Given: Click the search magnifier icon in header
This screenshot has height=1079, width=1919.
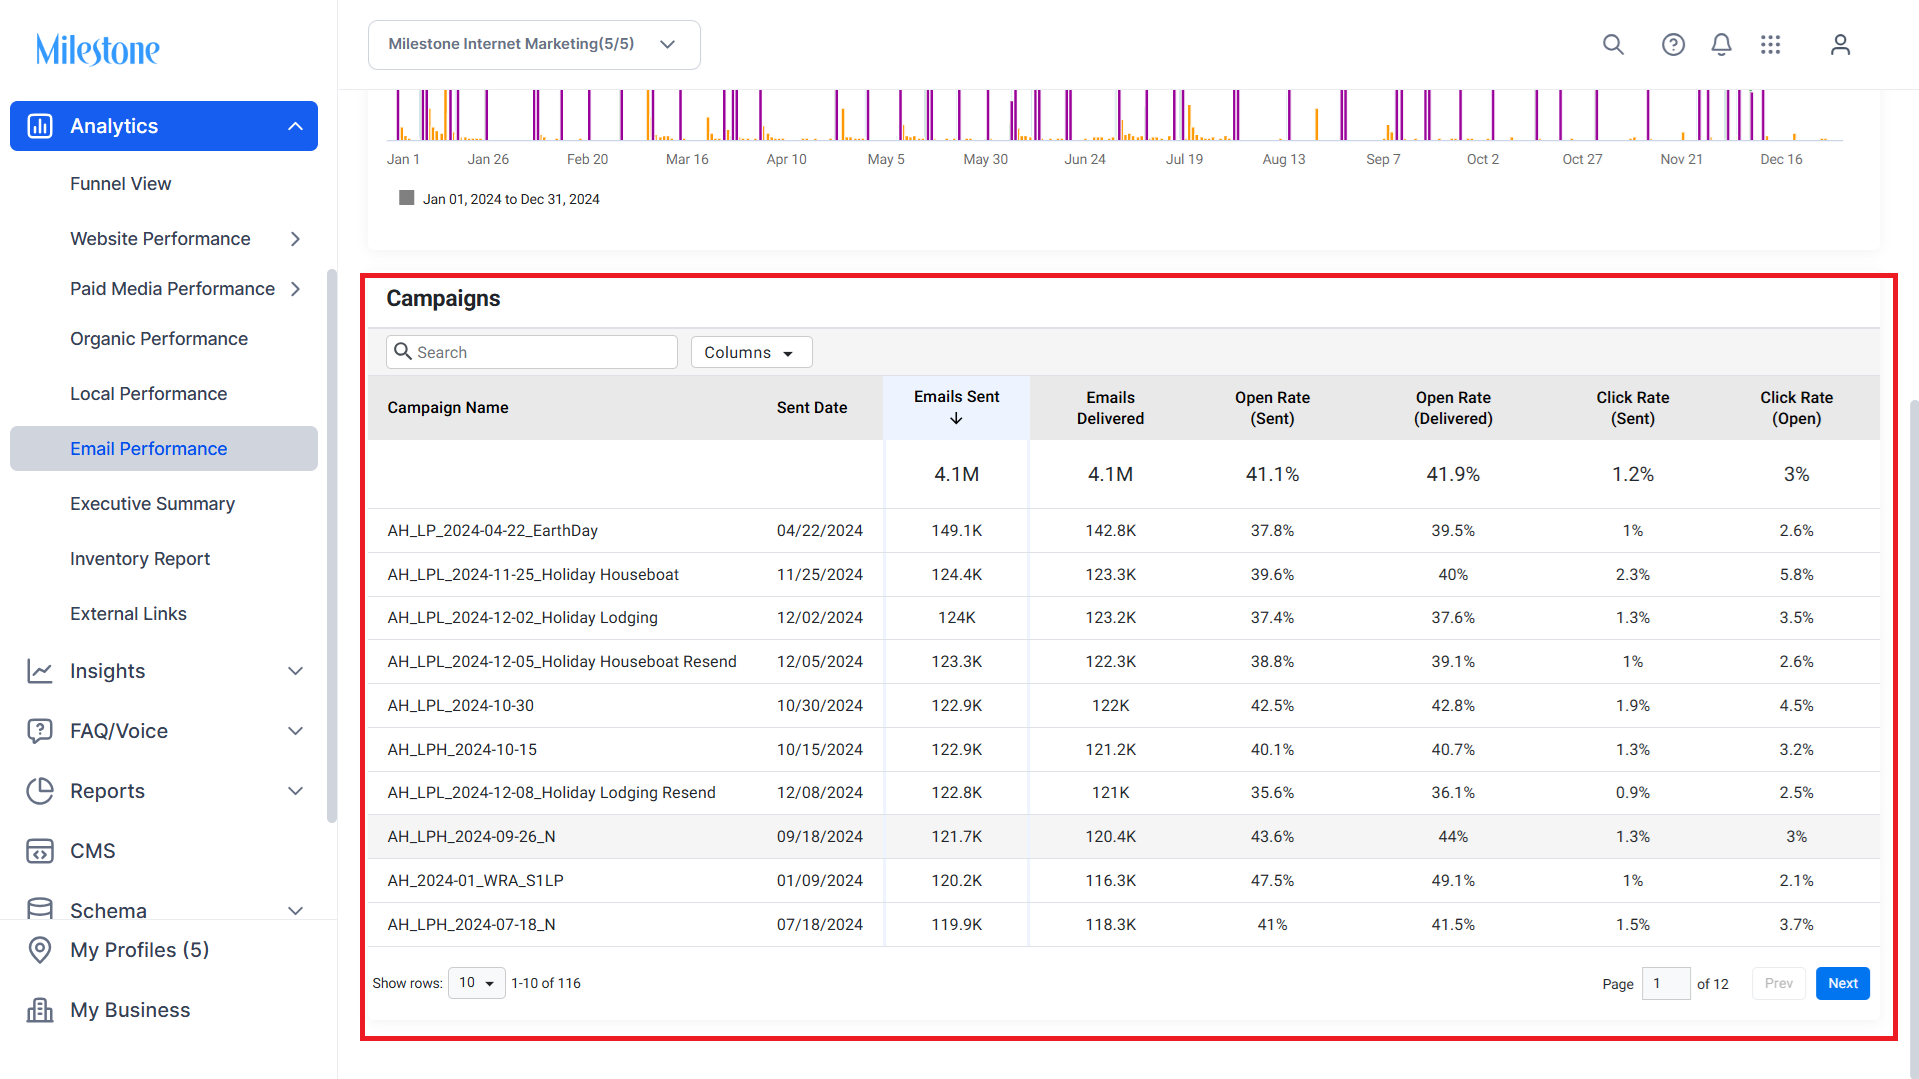Looking at the screenshot, I should (x=1613, y=44).
